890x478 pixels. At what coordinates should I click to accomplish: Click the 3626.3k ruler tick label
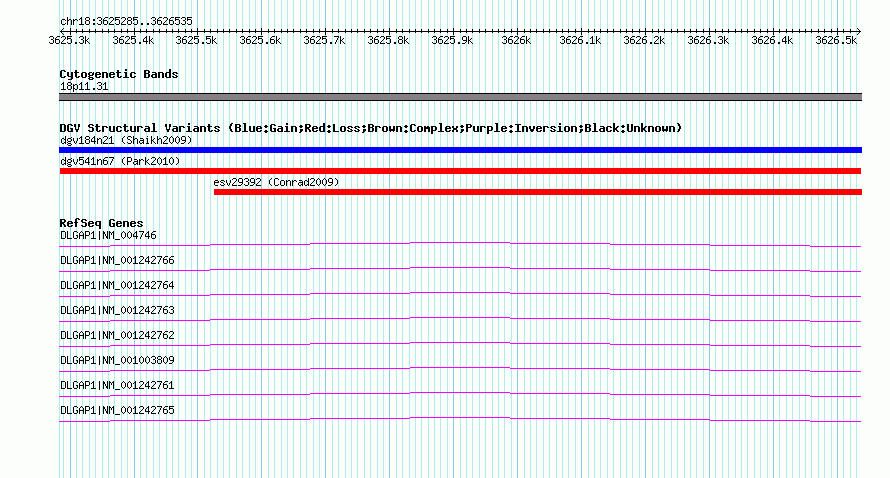point(708,40)
